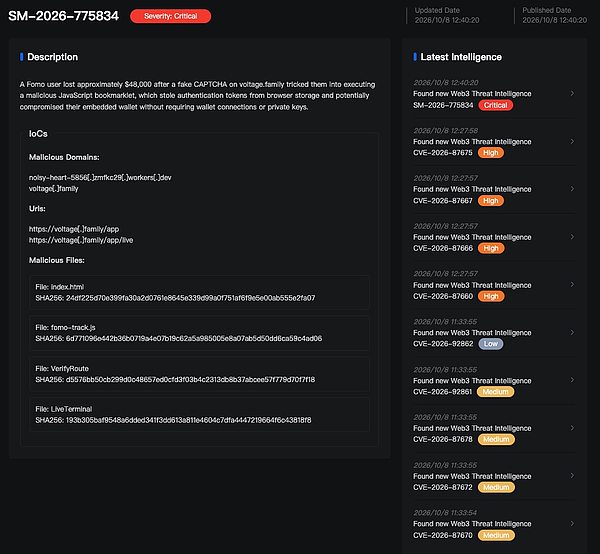Click Medium badge beside CVE-2026-92861
Viewport: 600px width, 554px height.
click(x=495, y=392)
